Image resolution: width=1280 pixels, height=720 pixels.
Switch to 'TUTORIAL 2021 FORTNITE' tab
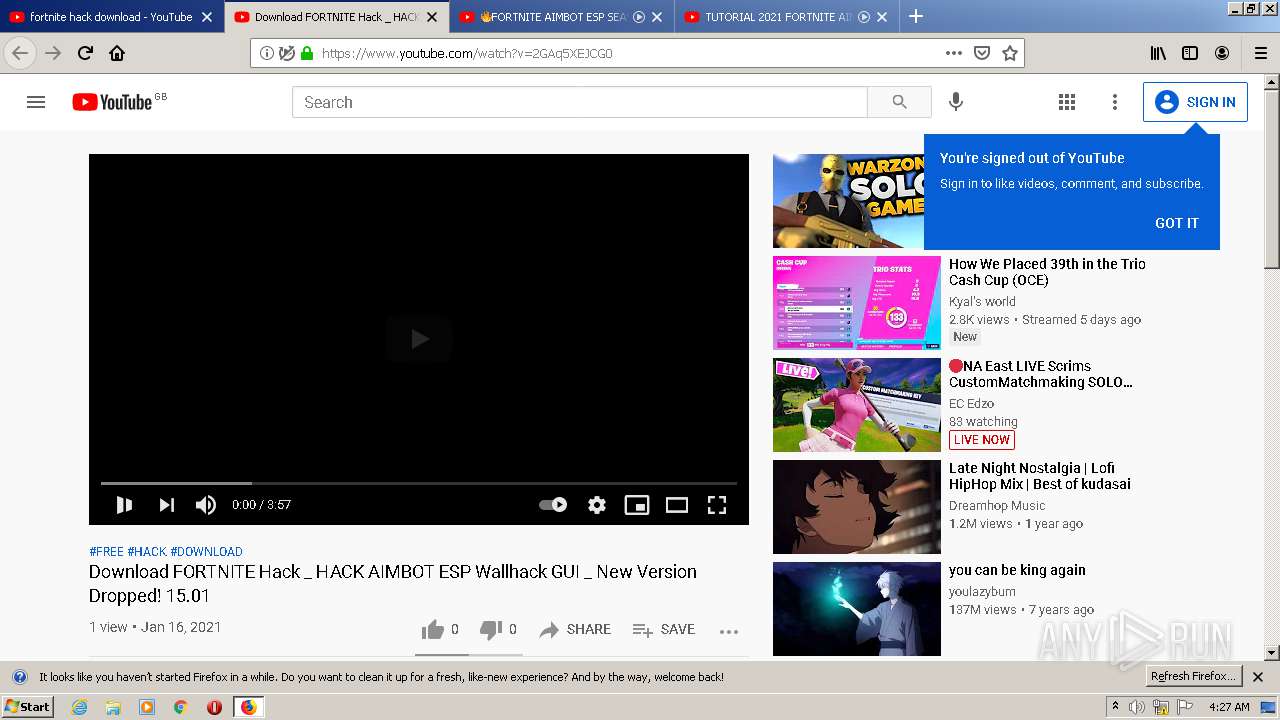(x=778, y=17)
